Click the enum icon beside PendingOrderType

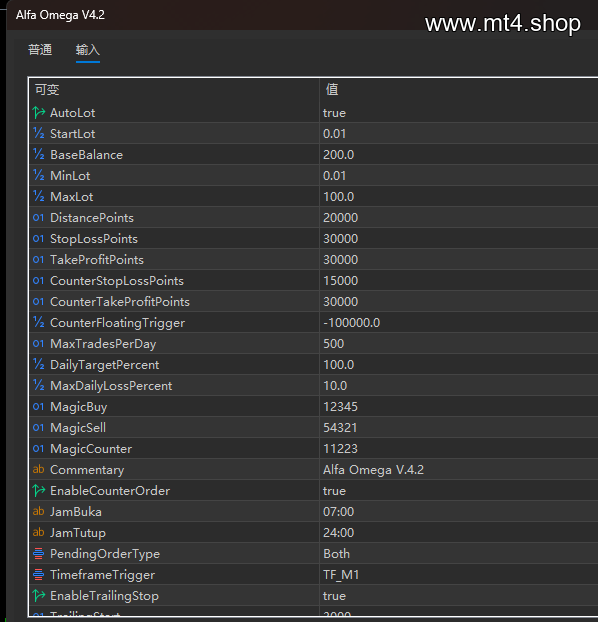(x=38, y=553)
